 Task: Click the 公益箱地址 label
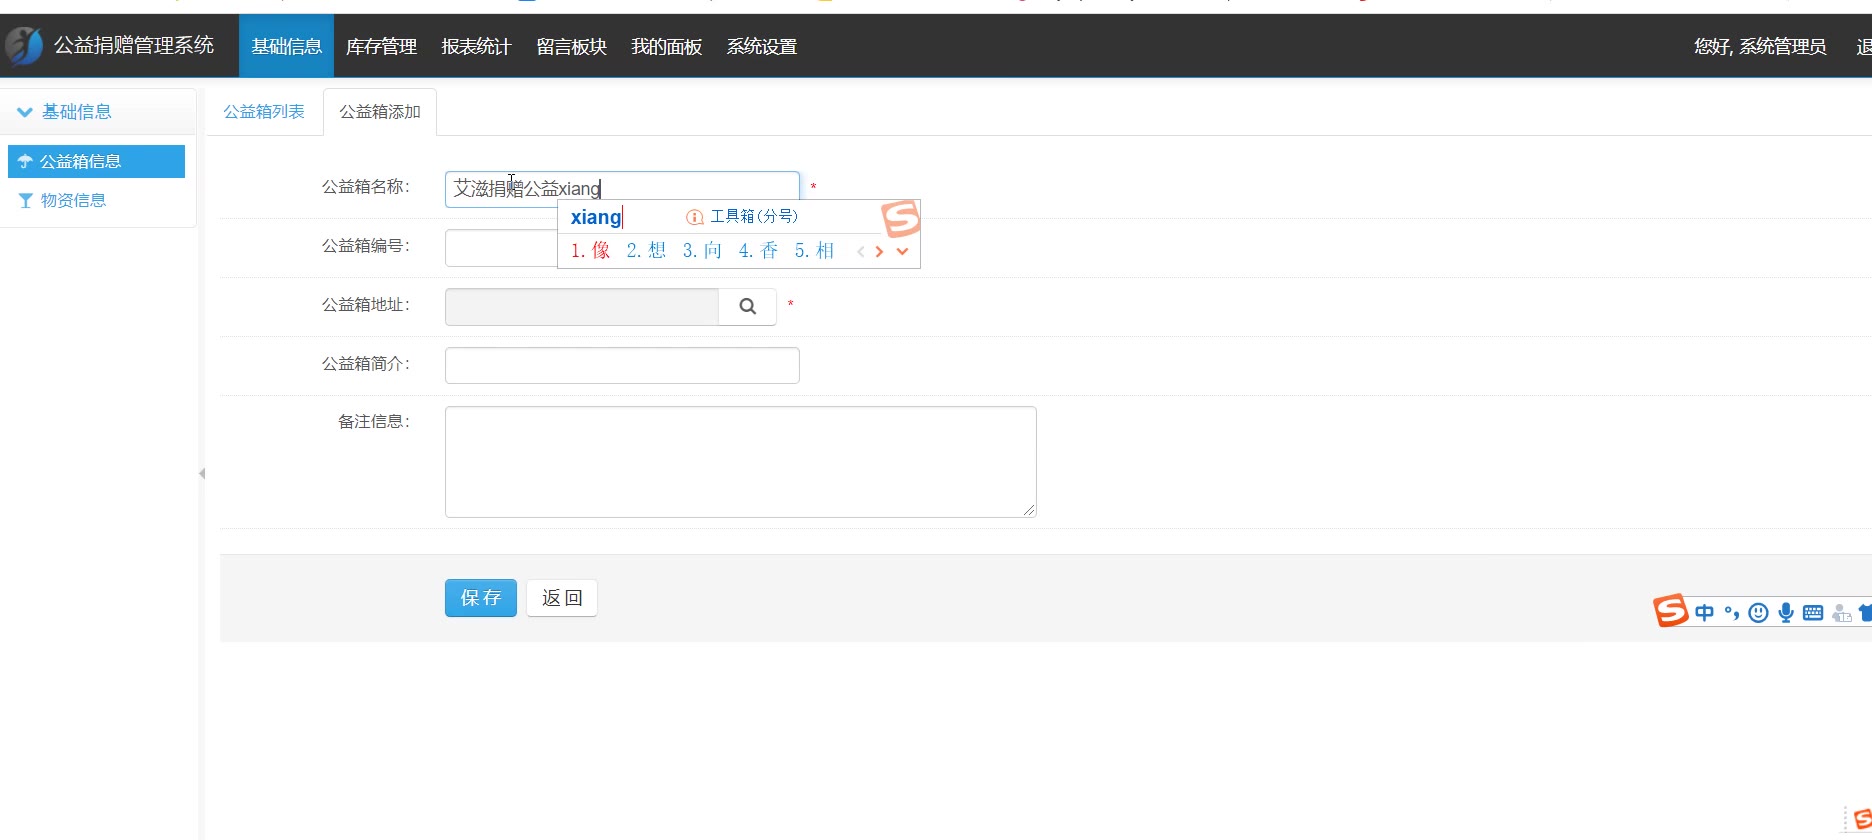(366, 305)
